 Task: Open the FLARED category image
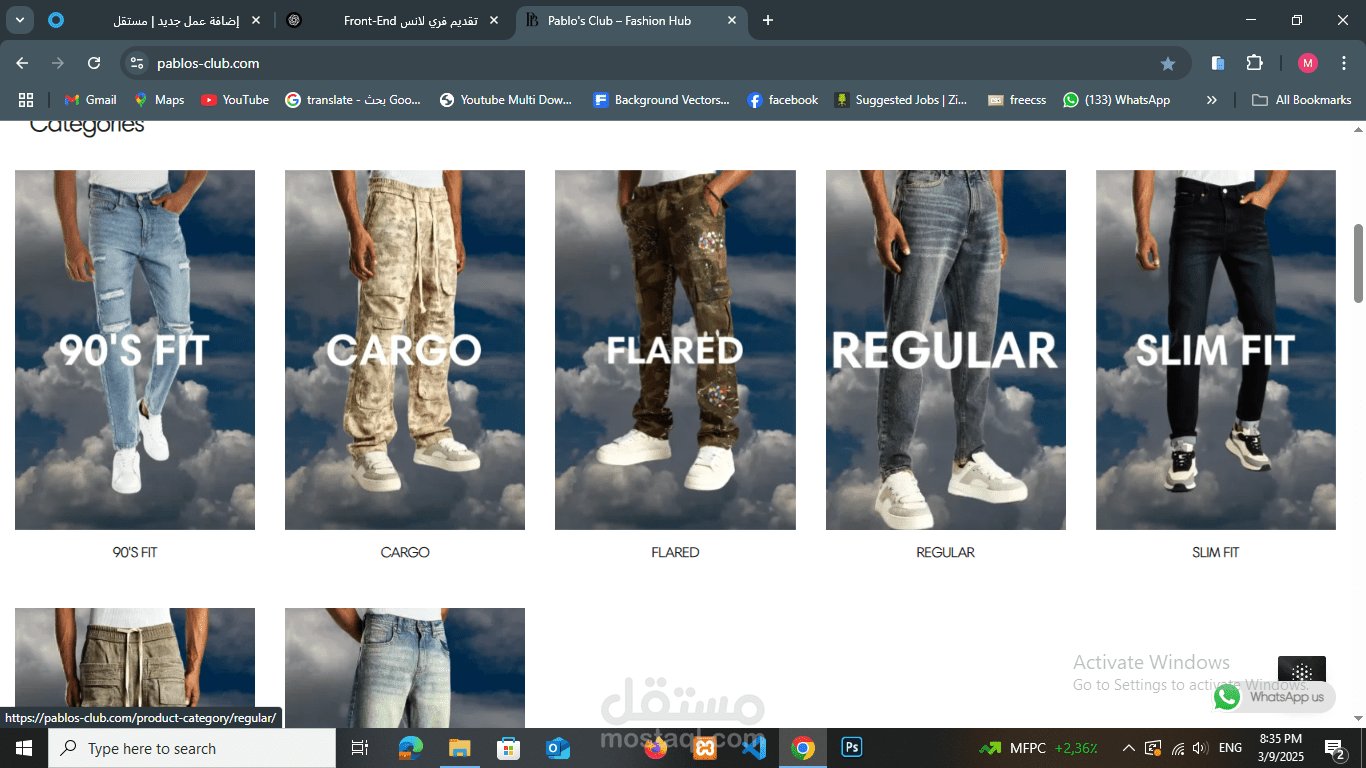675,350
